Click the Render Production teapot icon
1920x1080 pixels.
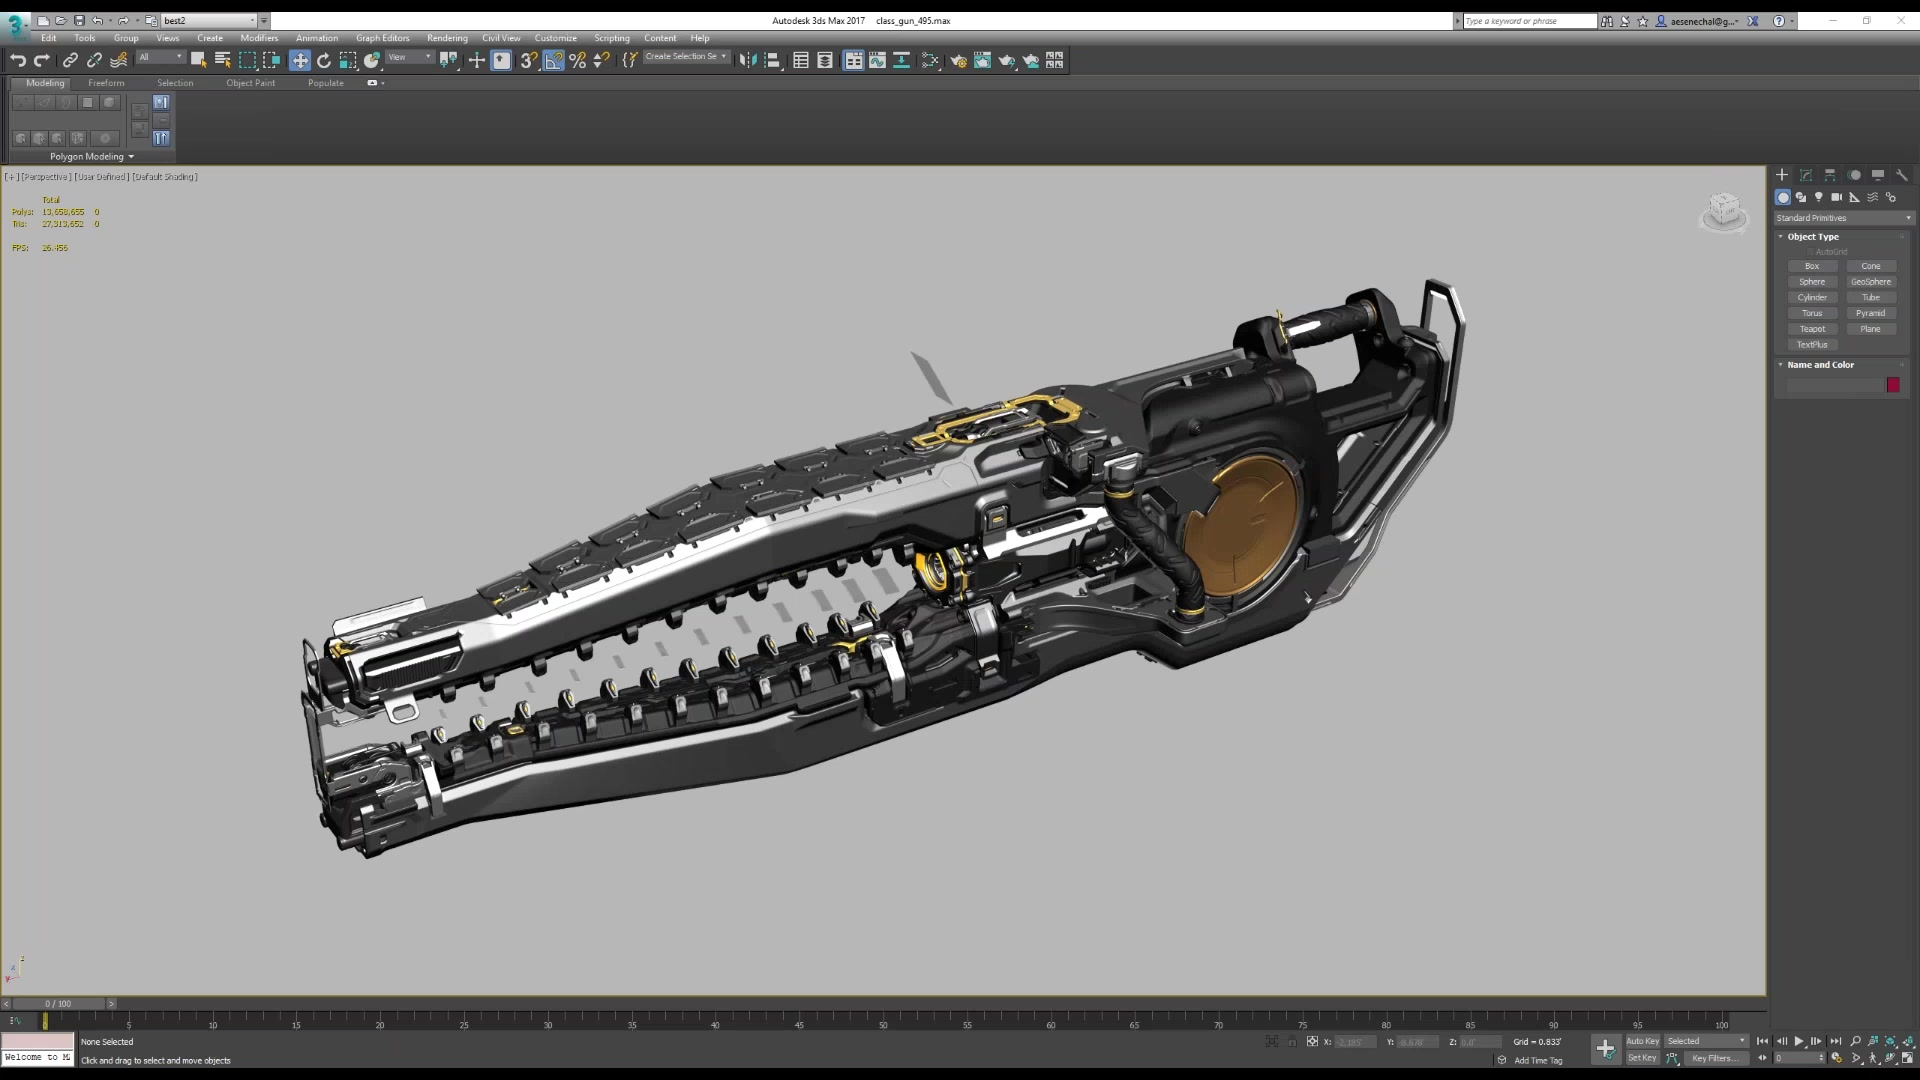[x=1007, y=61]
